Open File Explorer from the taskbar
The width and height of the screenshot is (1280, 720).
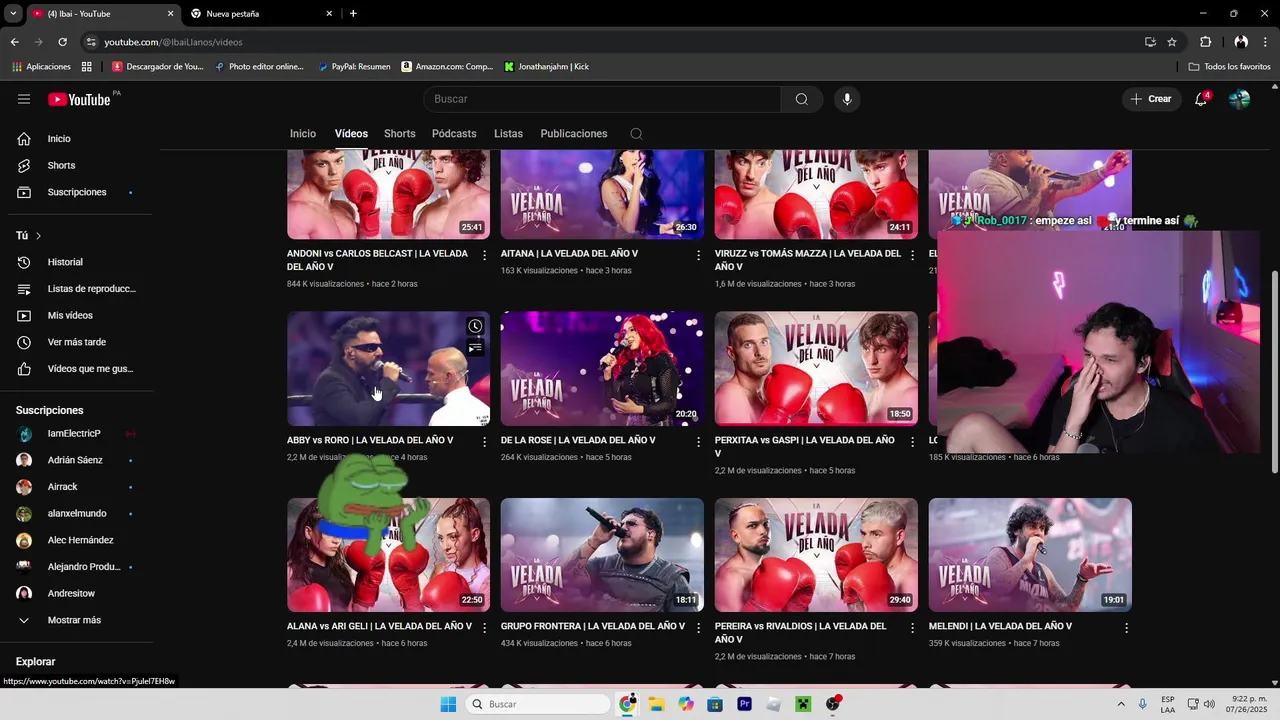tap(656, 704)
